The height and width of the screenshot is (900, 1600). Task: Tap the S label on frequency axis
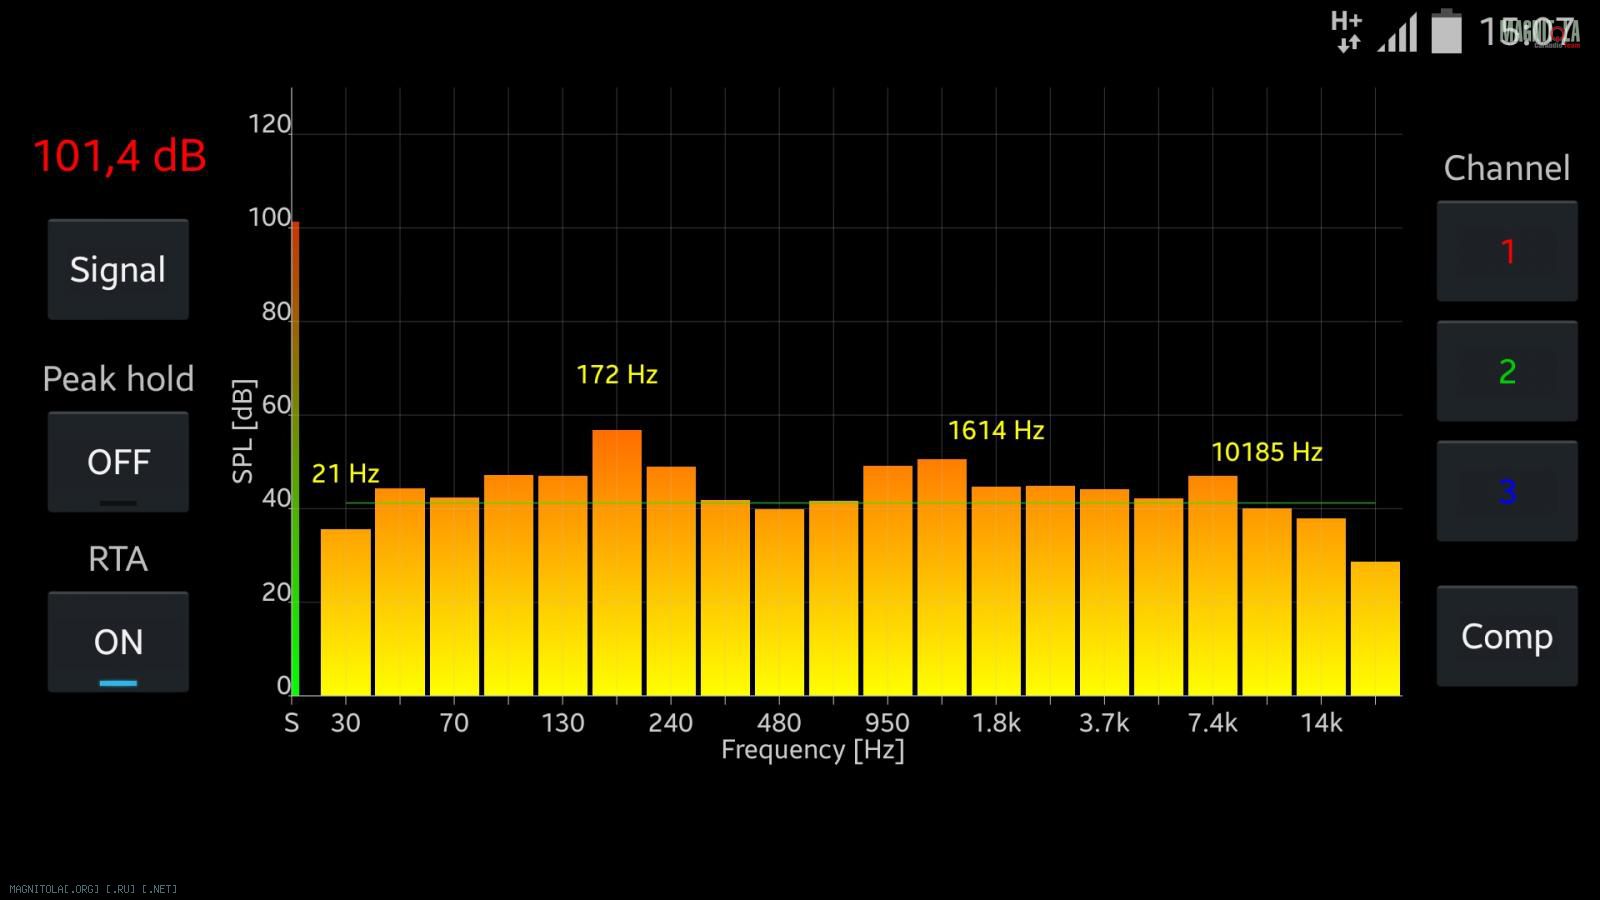point(291,723)
